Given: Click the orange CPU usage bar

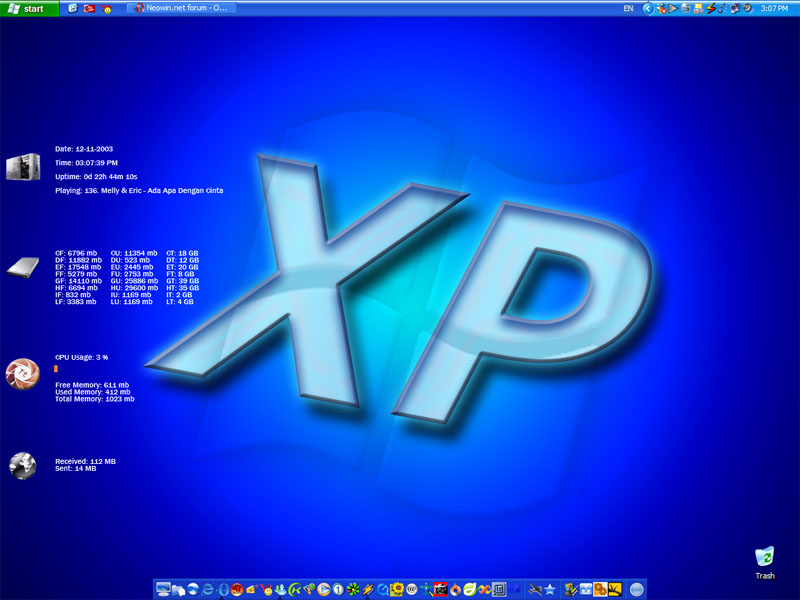Looking at the screenshot, I should pos(56,369).
